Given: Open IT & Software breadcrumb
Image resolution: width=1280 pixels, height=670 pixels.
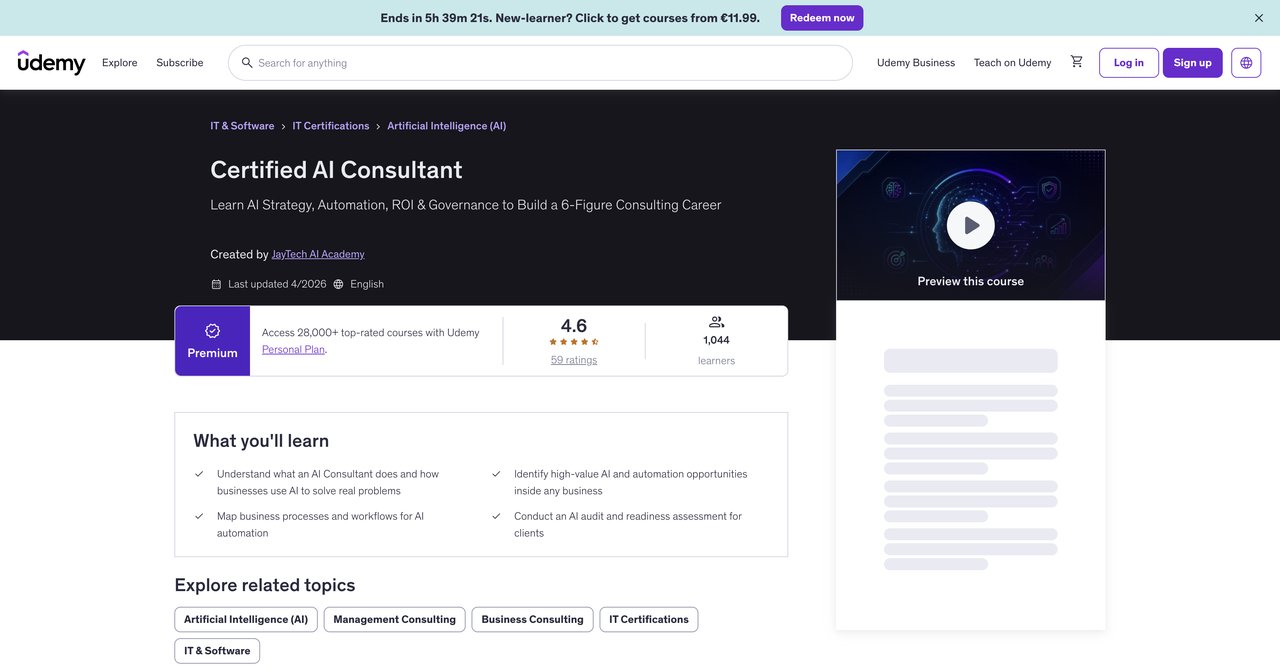Looking at the screenshot, I should pos(242,126).
